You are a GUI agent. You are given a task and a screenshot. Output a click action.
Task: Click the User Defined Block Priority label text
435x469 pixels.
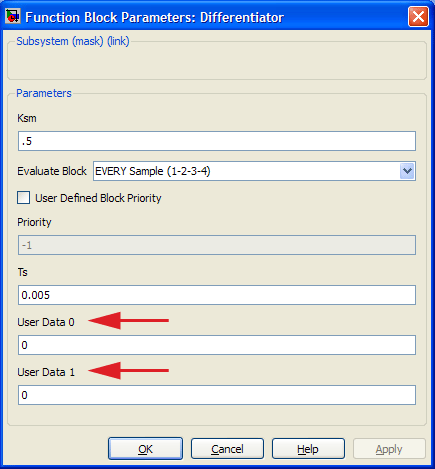pyautogui.click(x=98, y=198)
